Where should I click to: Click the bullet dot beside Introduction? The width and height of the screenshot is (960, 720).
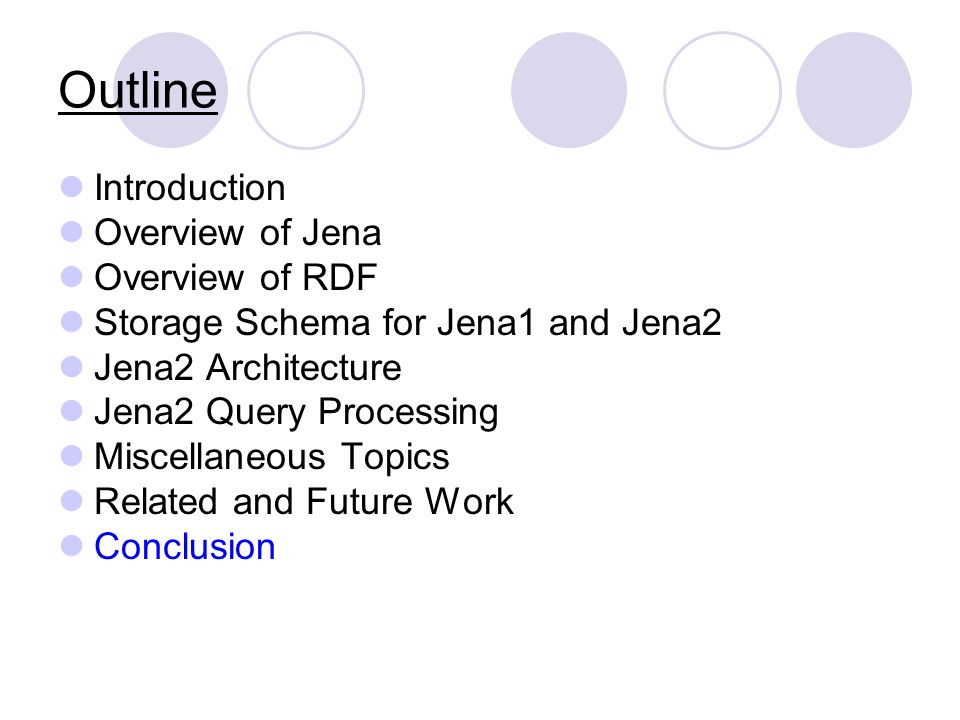click(x=72, y=187)
